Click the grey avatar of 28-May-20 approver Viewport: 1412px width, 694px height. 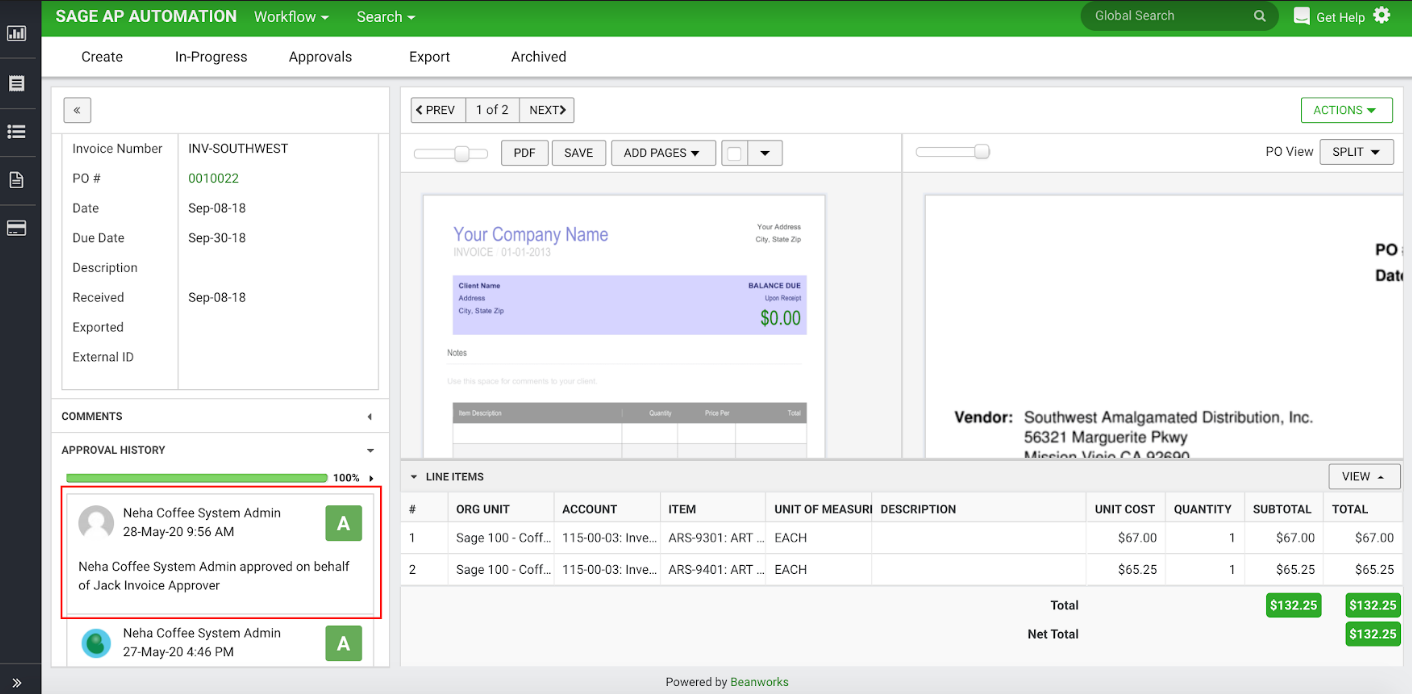point(96,523)
